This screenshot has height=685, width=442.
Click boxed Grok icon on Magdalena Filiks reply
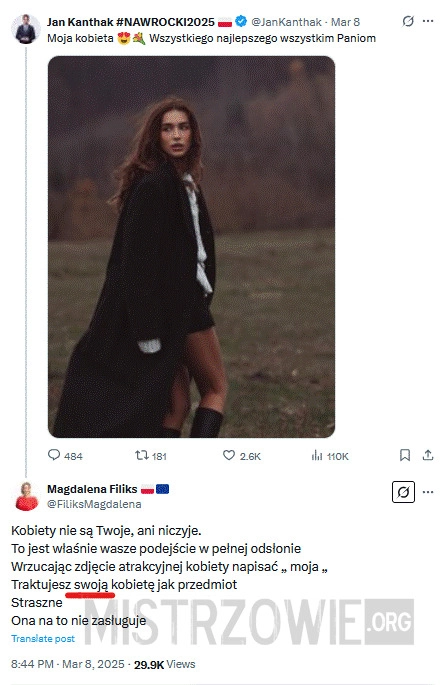point(403,492)
